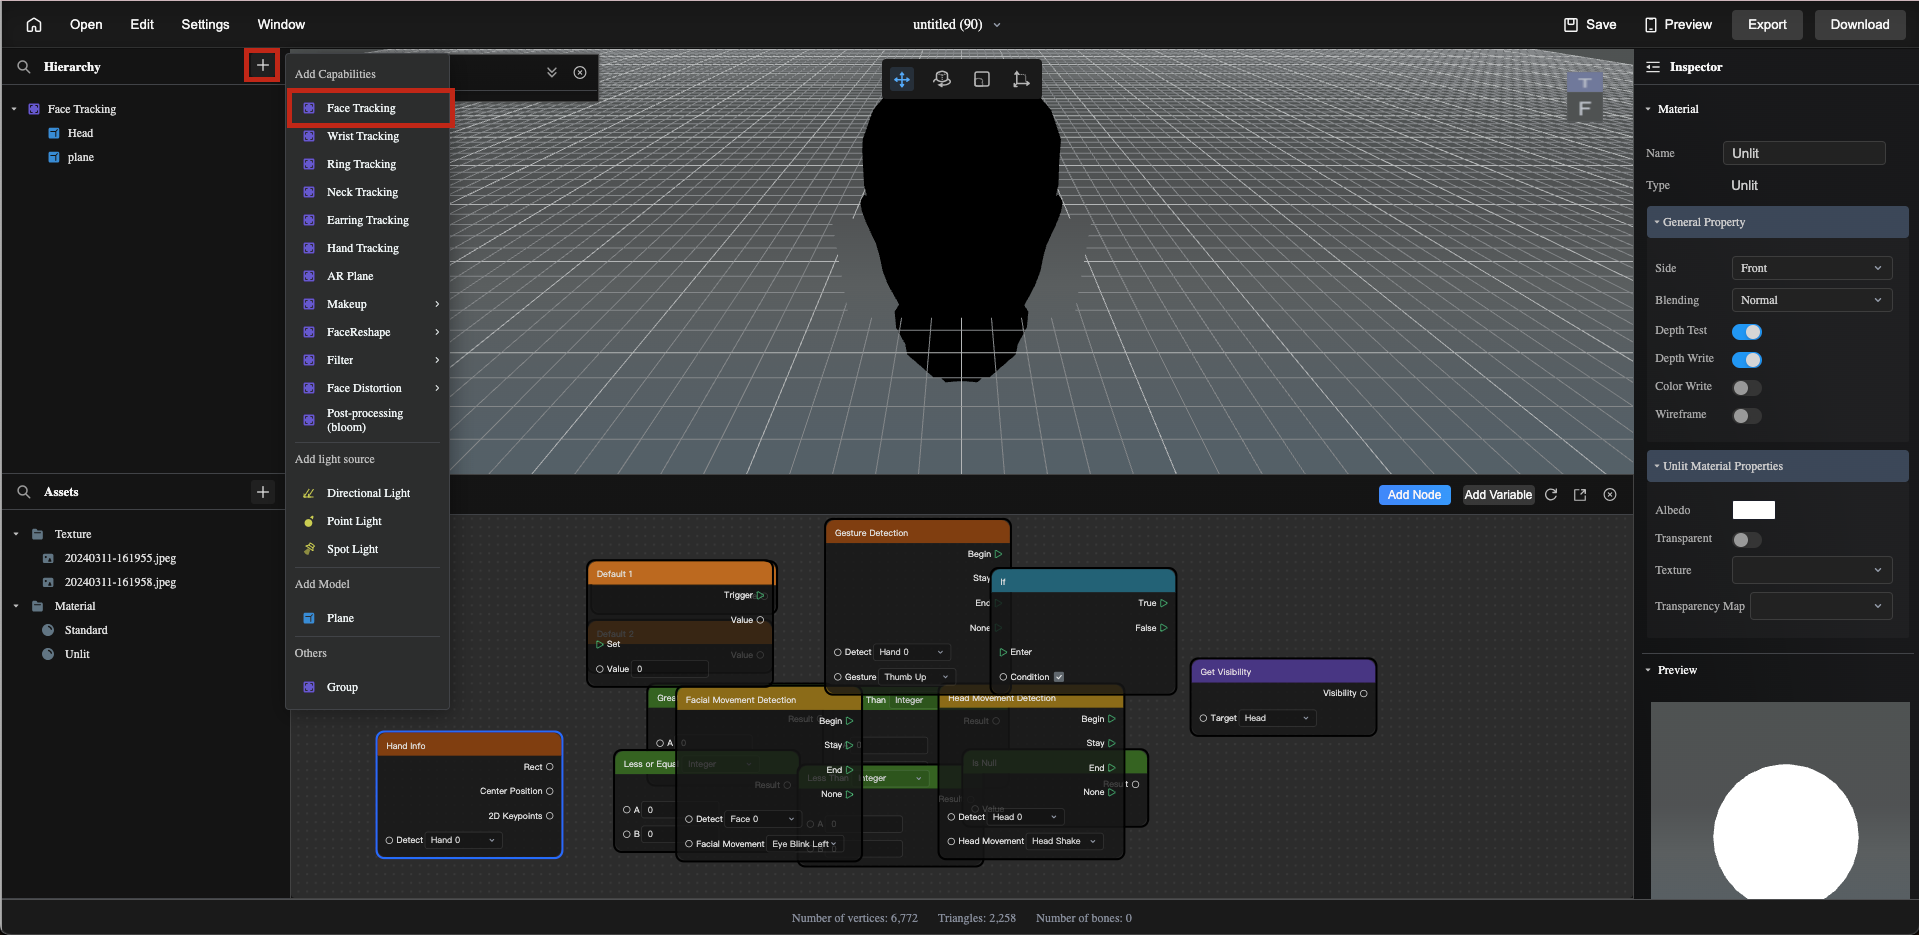Click the Download button
The height and width of the screenshot is (935, 1920).
pos(1860,25)
